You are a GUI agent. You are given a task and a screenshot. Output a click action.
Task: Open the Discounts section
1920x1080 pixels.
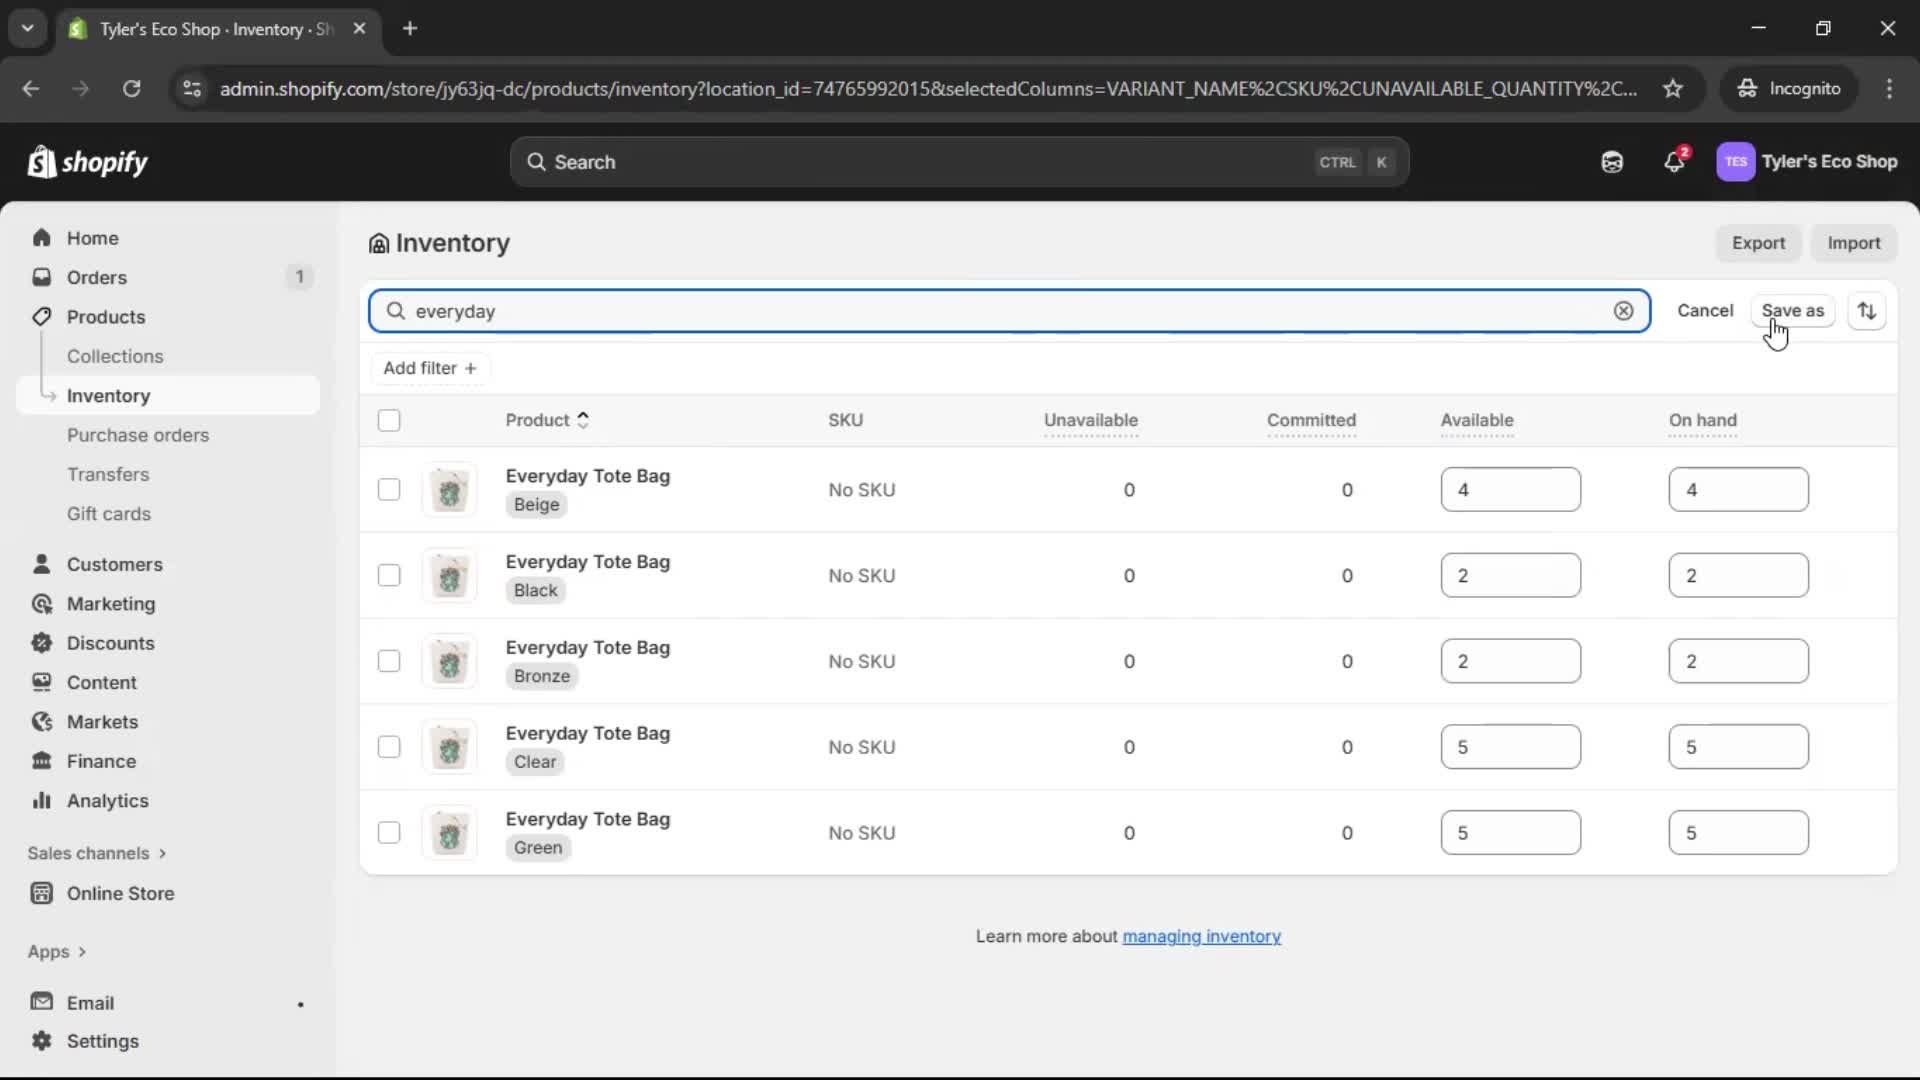pyautogui.click(x=110, y=643)
